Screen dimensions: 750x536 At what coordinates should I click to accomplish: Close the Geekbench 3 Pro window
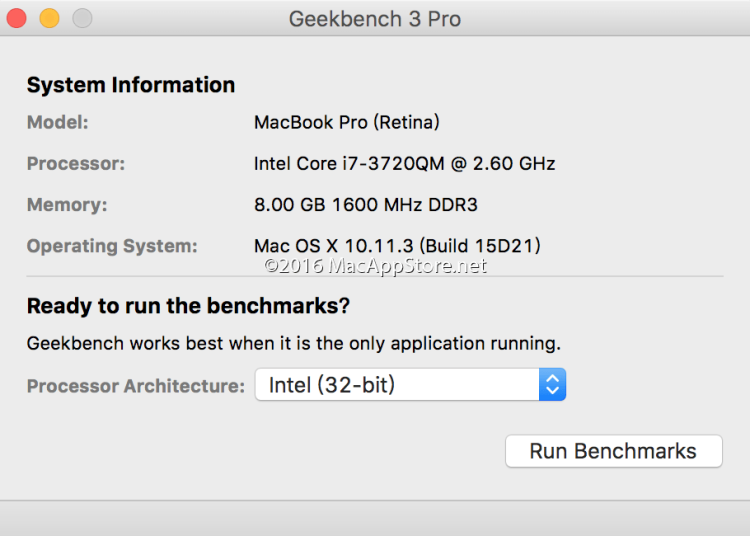[16, 18]
